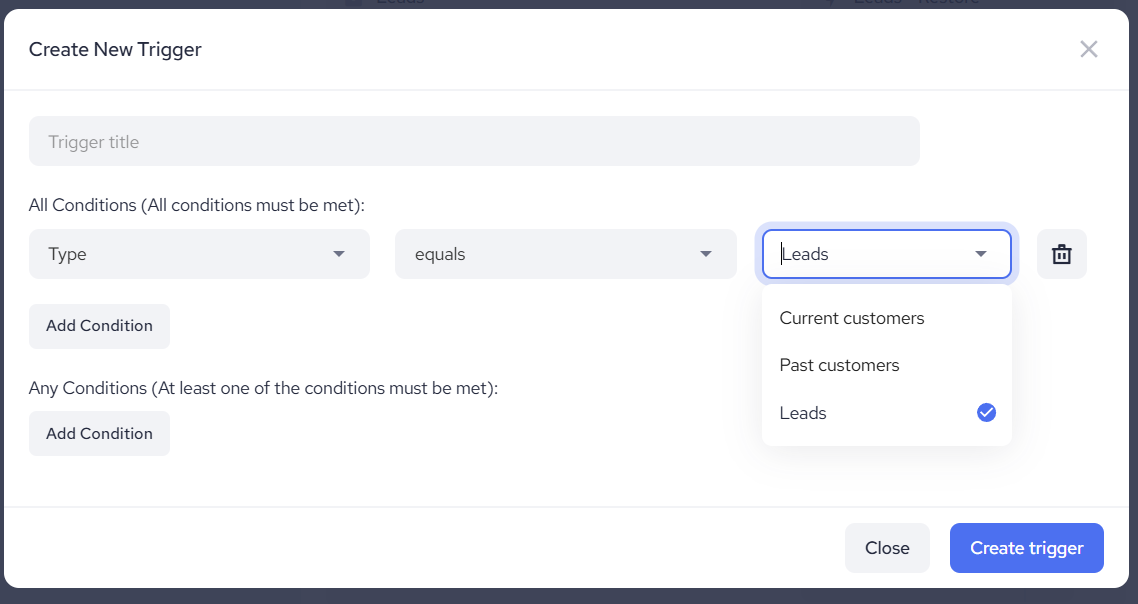Image resolution: width=1138 pixels, height=604 pixels.
Task: Open the Type field dropdown
Action: [x=200, y=254]
